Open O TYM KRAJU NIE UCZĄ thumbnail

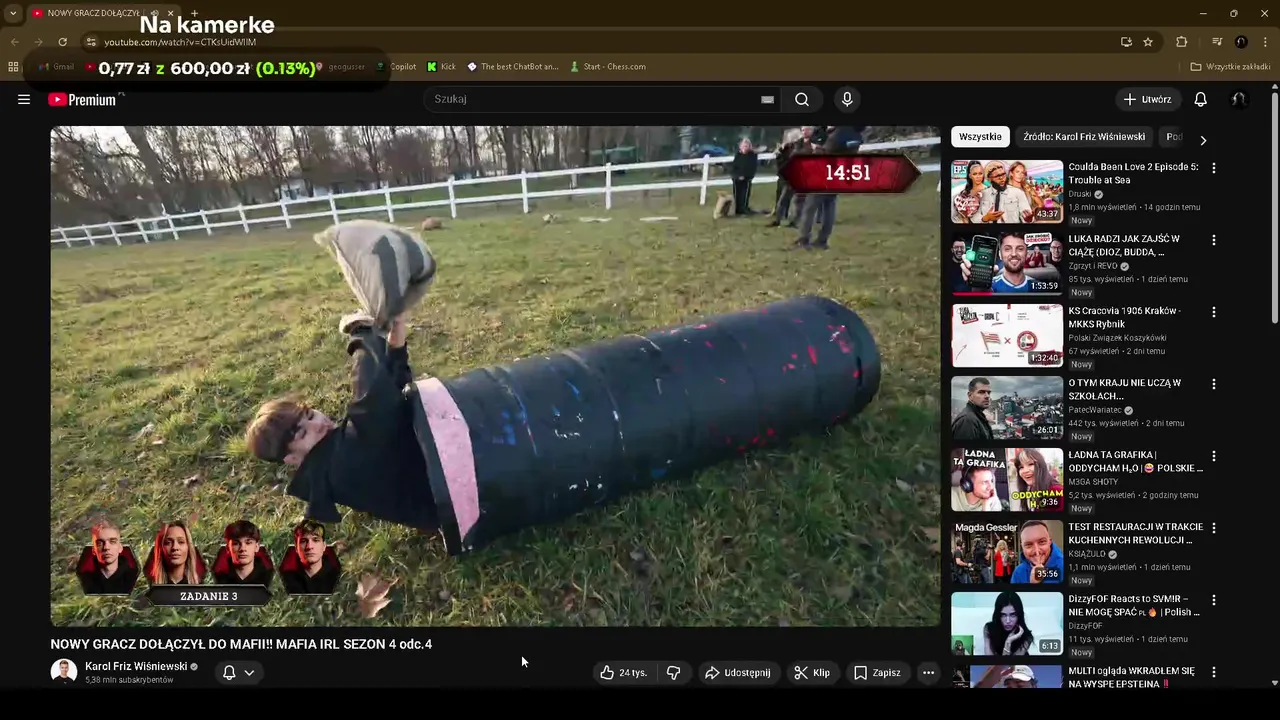pyautogui.click(x=1007, y=407)
